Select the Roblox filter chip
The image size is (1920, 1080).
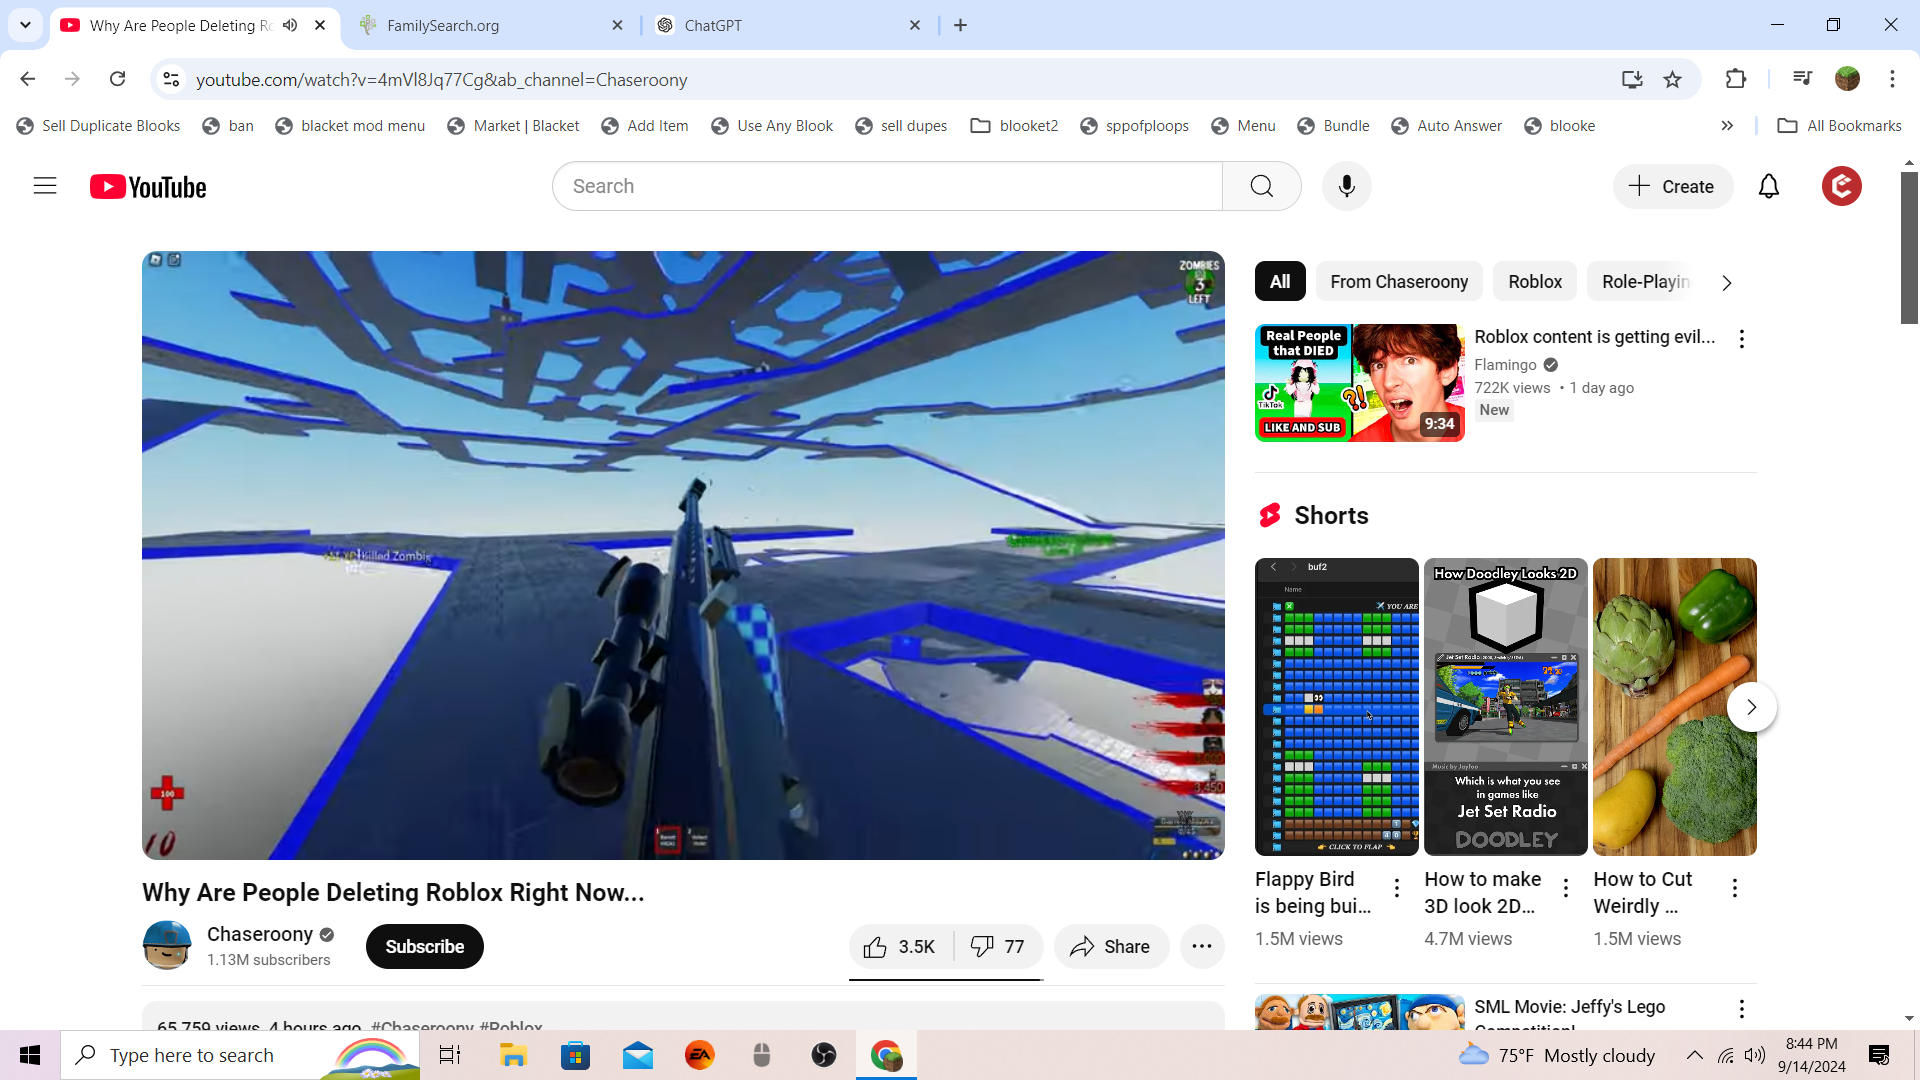[1534, 282]
